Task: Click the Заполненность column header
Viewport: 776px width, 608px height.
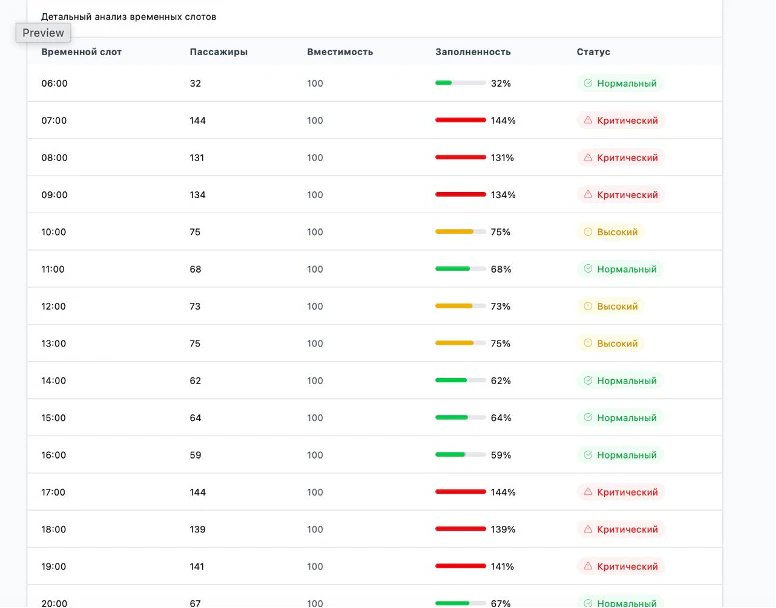Action: [473, 52]
